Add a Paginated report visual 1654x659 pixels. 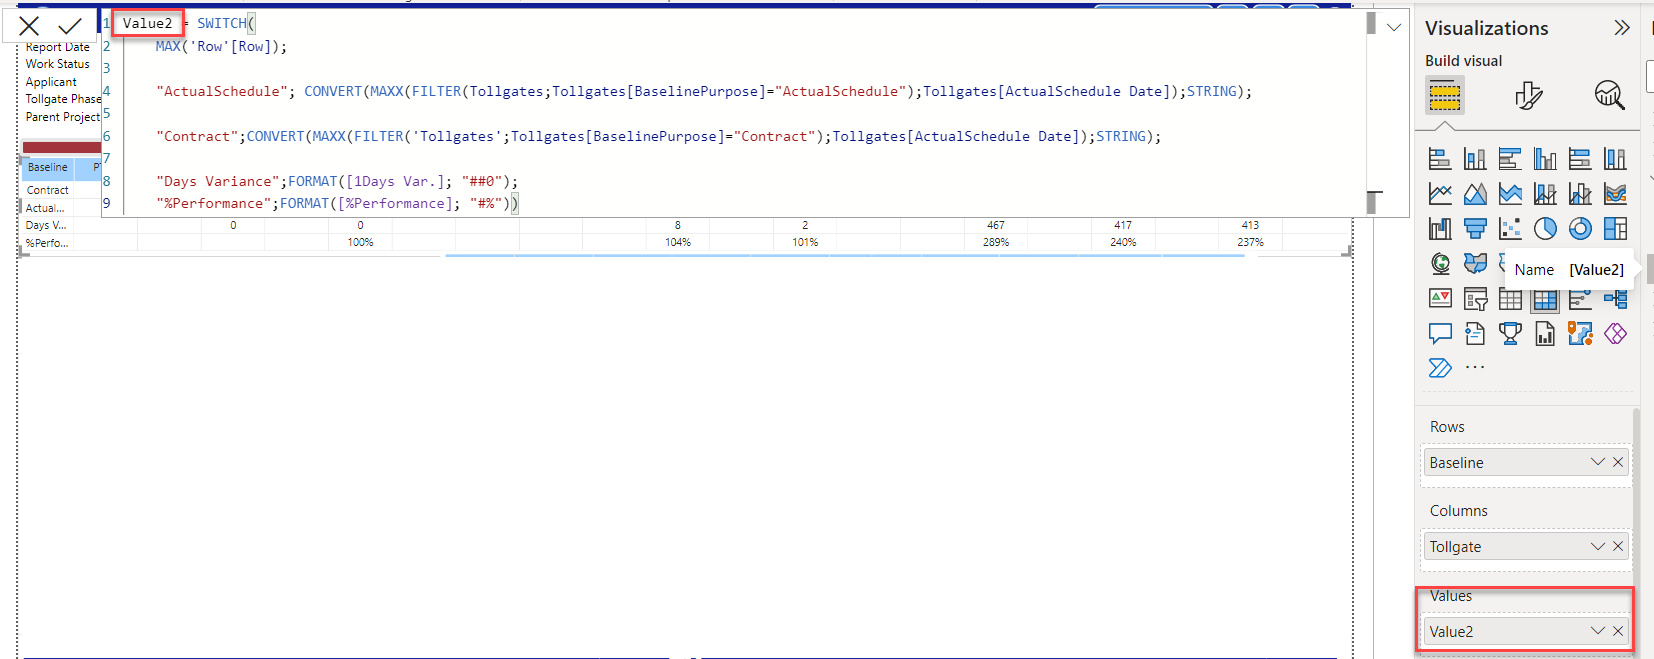1545,334
